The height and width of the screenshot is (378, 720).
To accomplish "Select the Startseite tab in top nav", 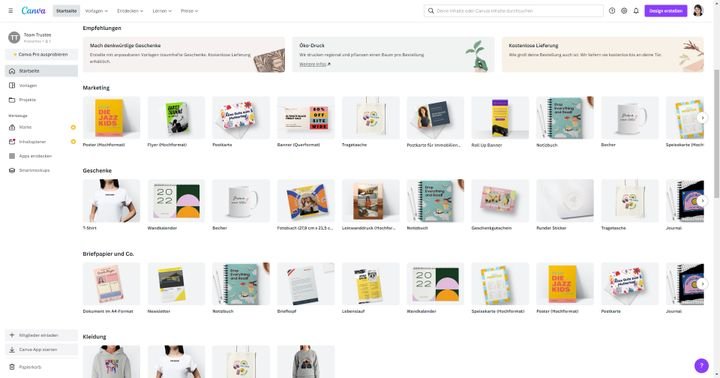I will pyautogui.click(x=66, y=11).
